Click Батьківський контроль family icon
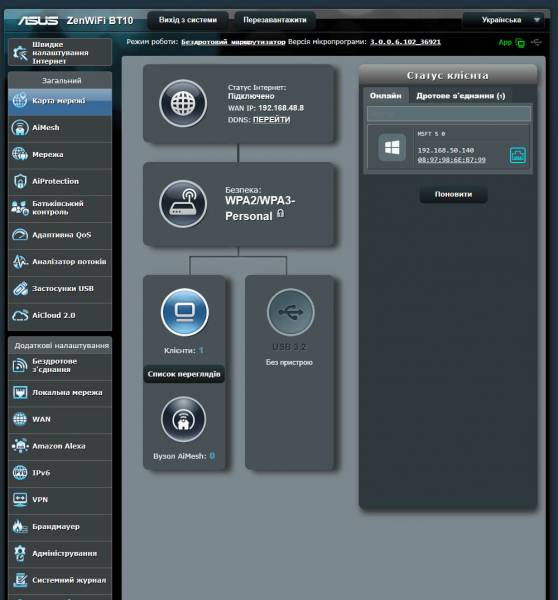Image resolution: width=558 pixels, height=600 pixels. (x=20, y=208)
